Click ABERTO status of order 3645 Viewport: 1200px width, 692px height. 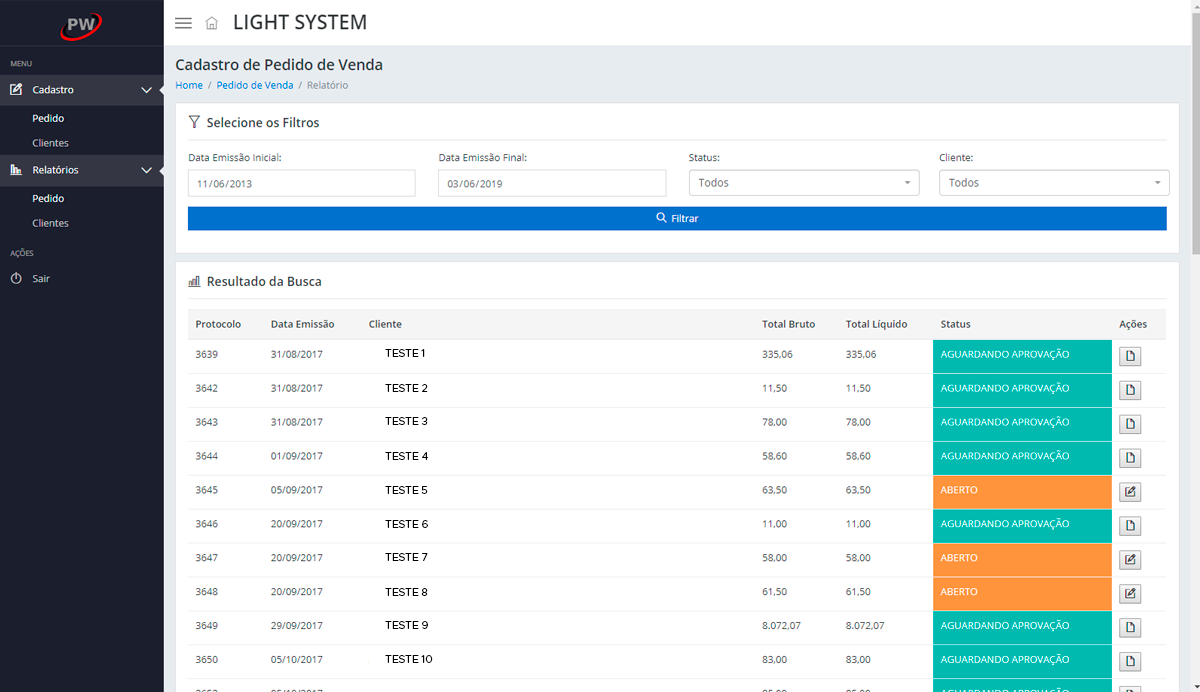point(1022,492)
